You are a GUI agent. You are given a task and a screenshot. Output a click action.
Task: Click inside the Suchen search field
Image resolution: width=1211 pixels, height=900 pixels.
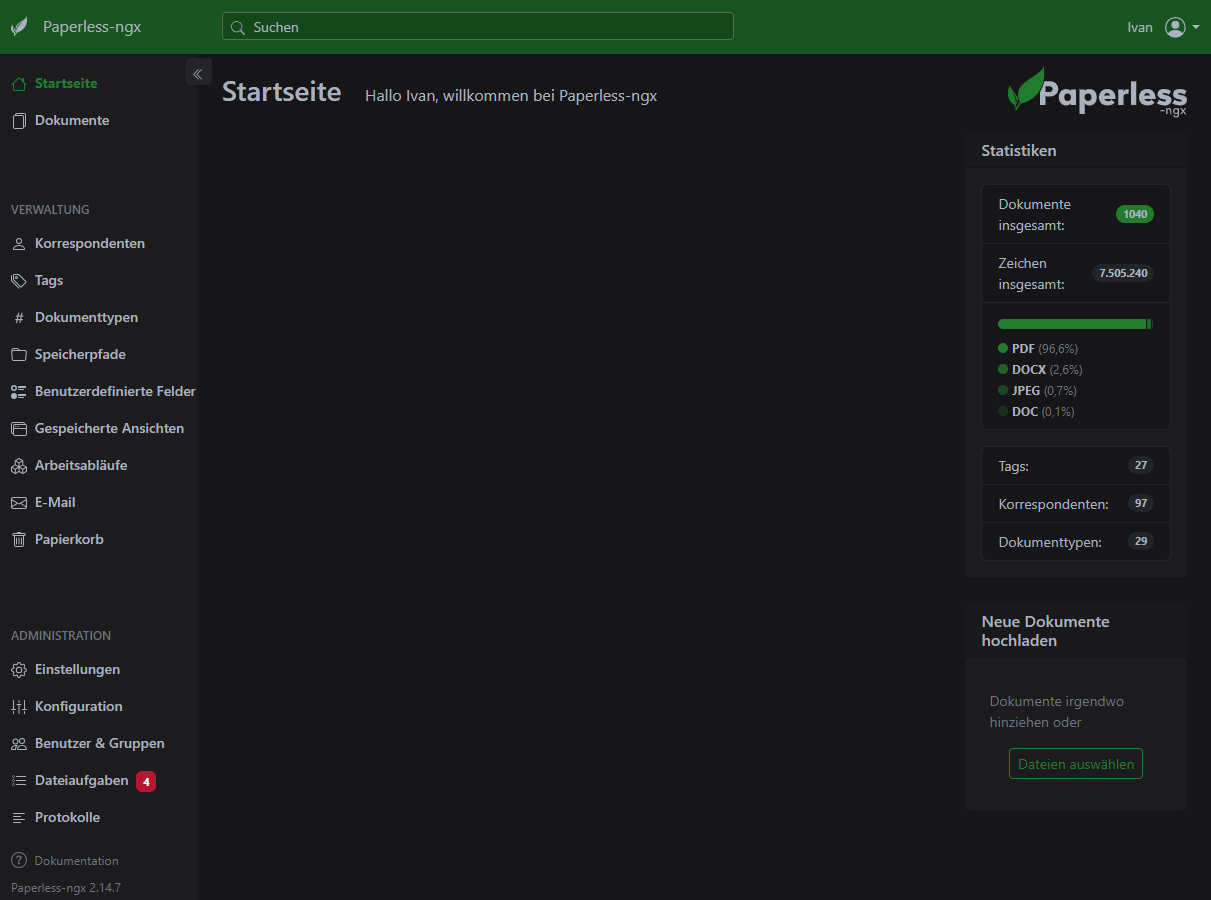(477, 27)
